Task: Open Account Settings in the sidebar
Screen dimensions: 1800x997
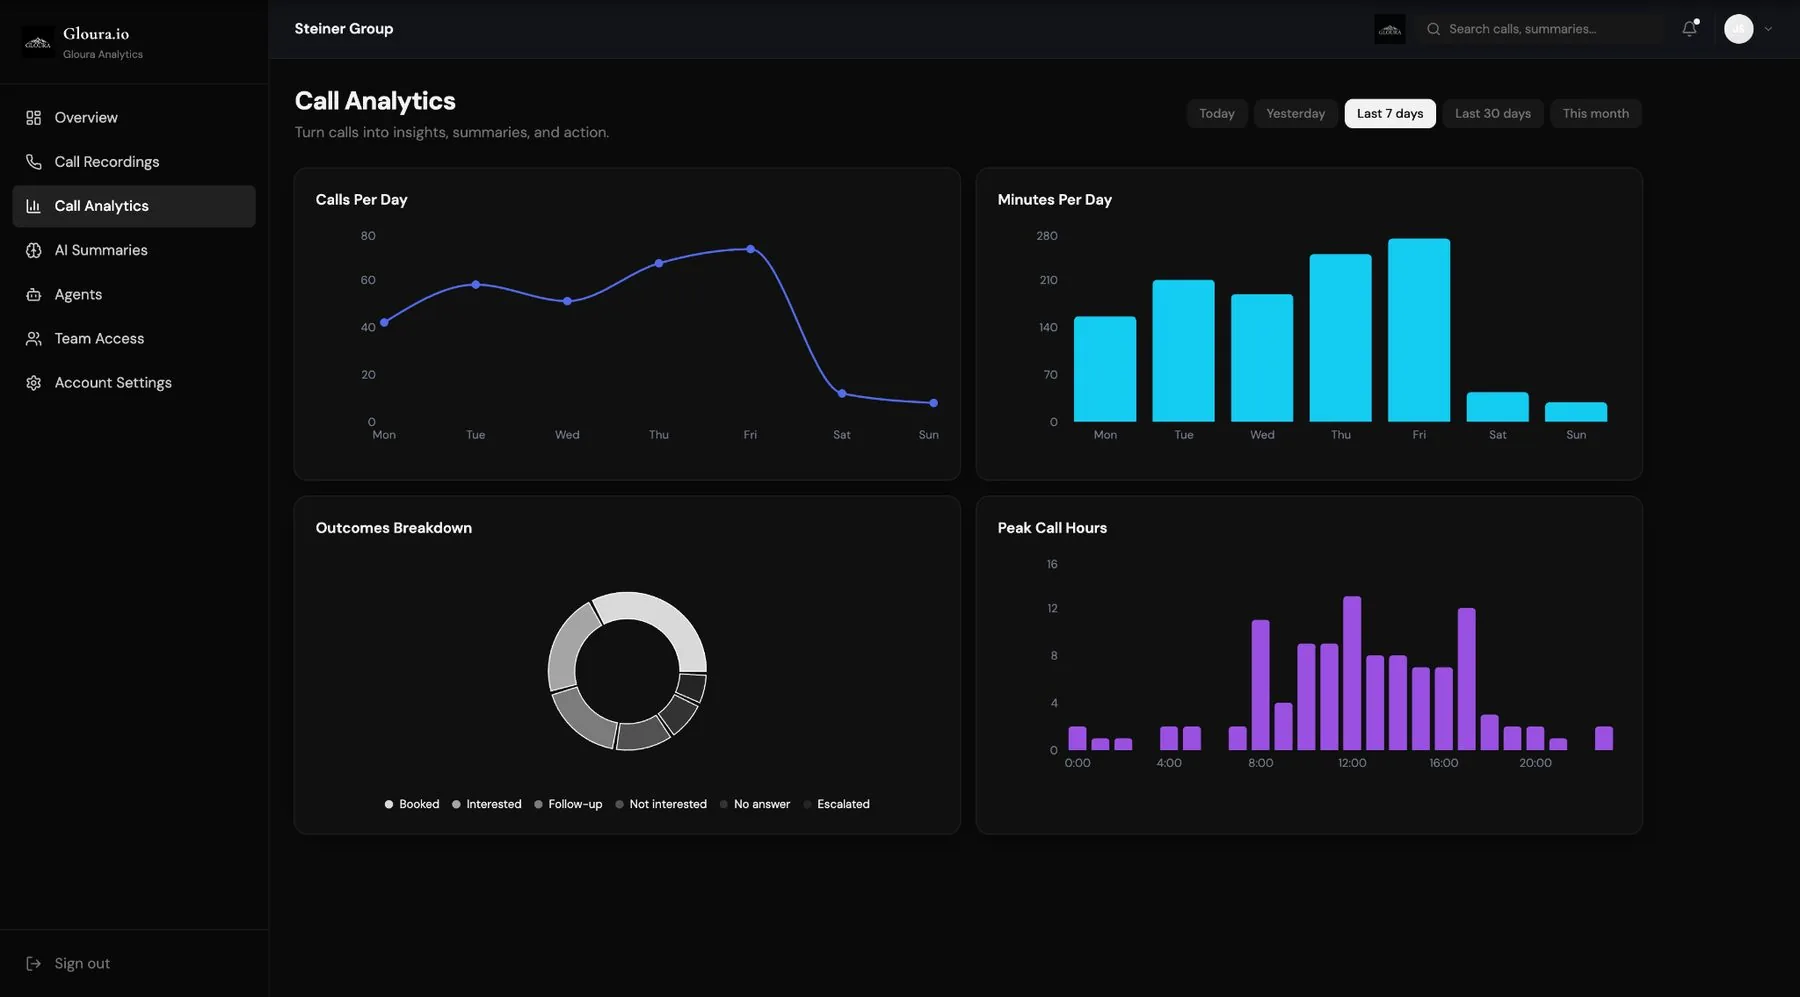Action: [134, 383]
